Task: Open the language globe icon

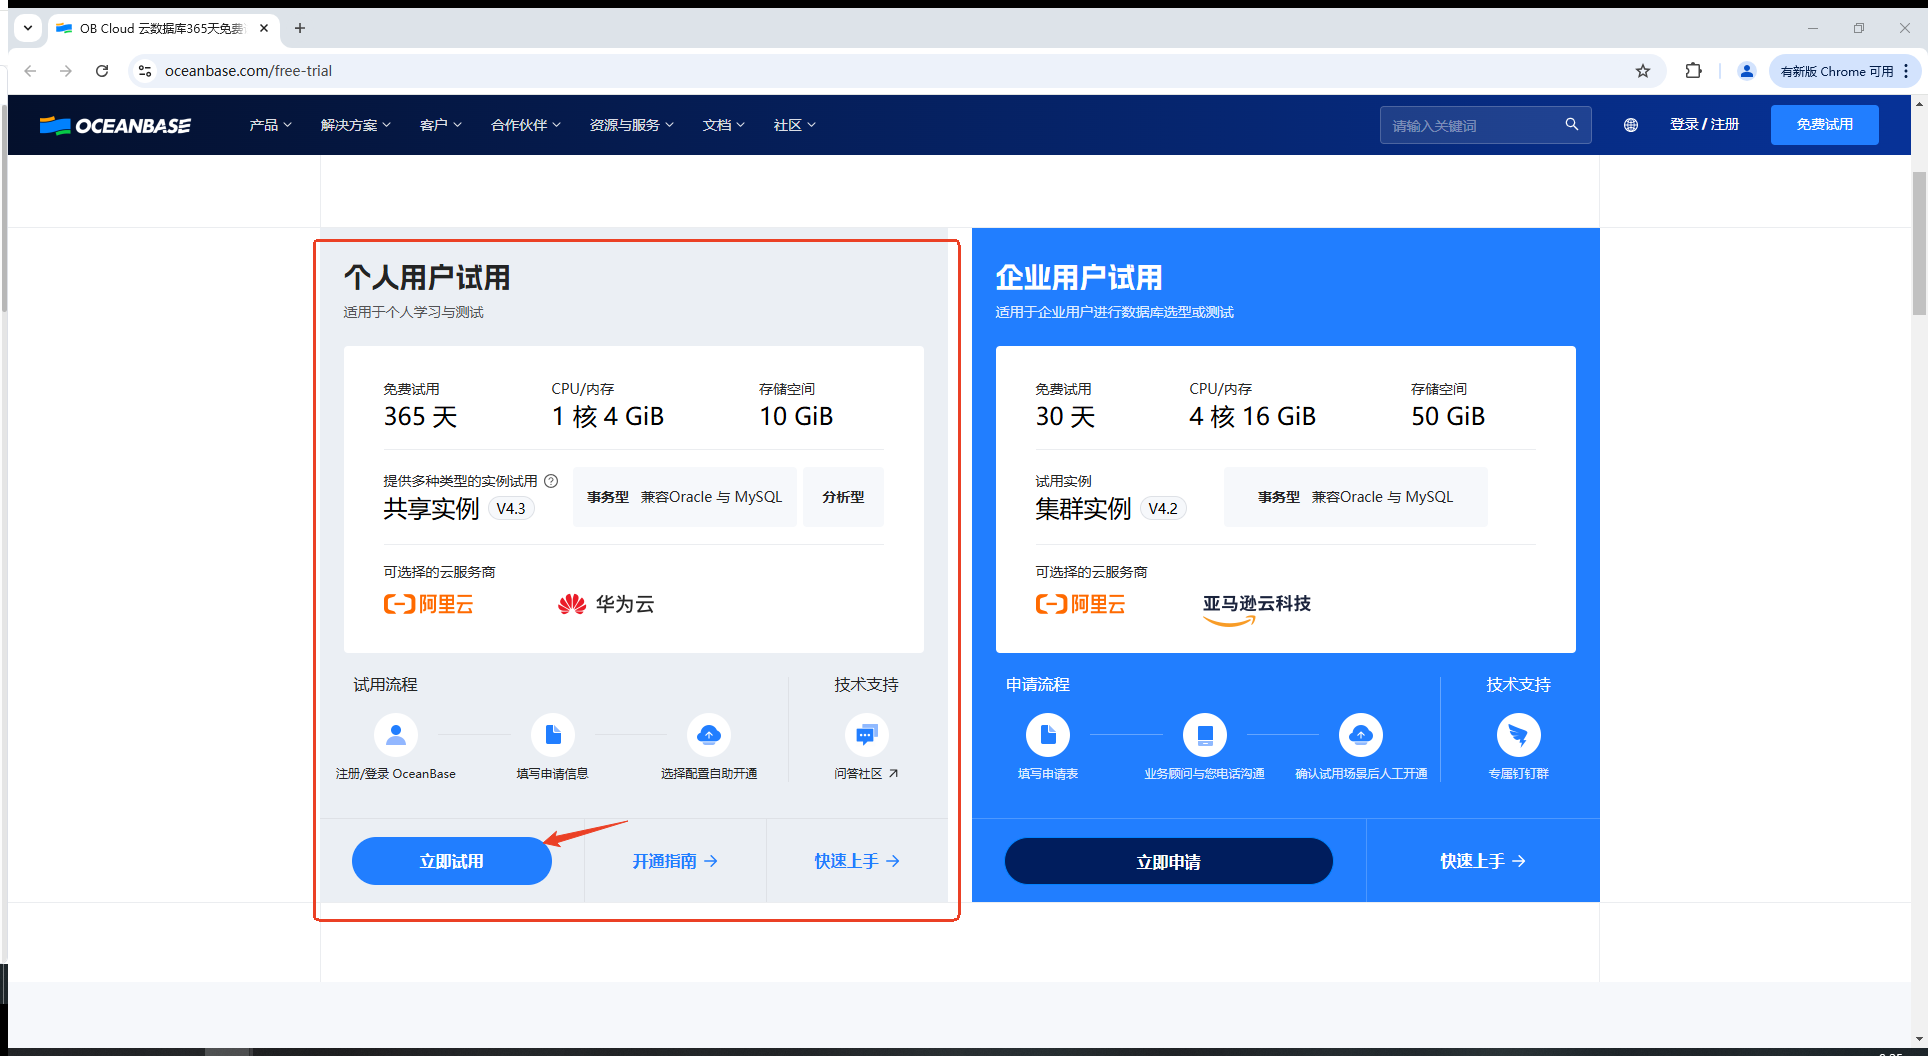Action: pyautogui.click(x=1631, y=125)
